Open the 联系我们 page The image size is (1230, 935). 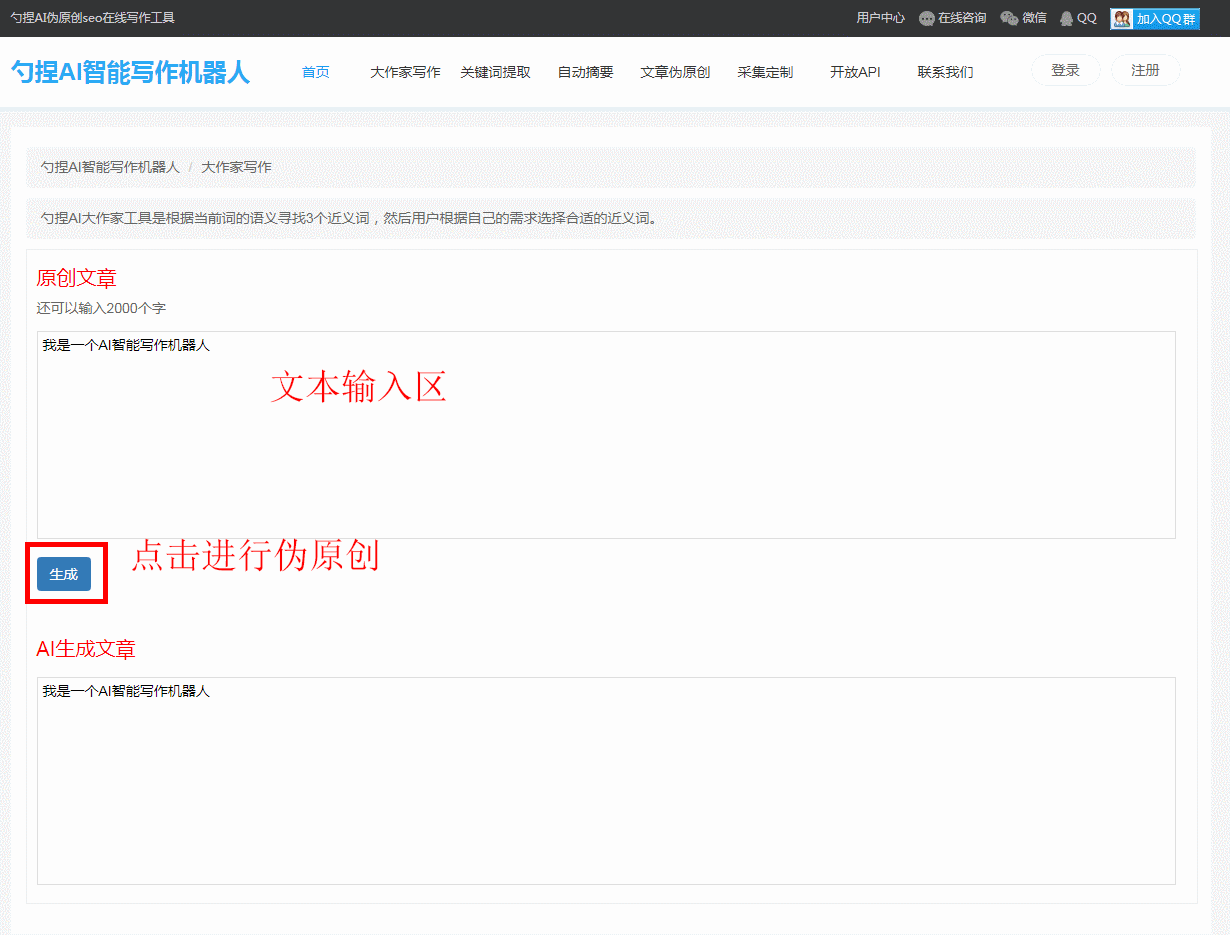[945, 72]
